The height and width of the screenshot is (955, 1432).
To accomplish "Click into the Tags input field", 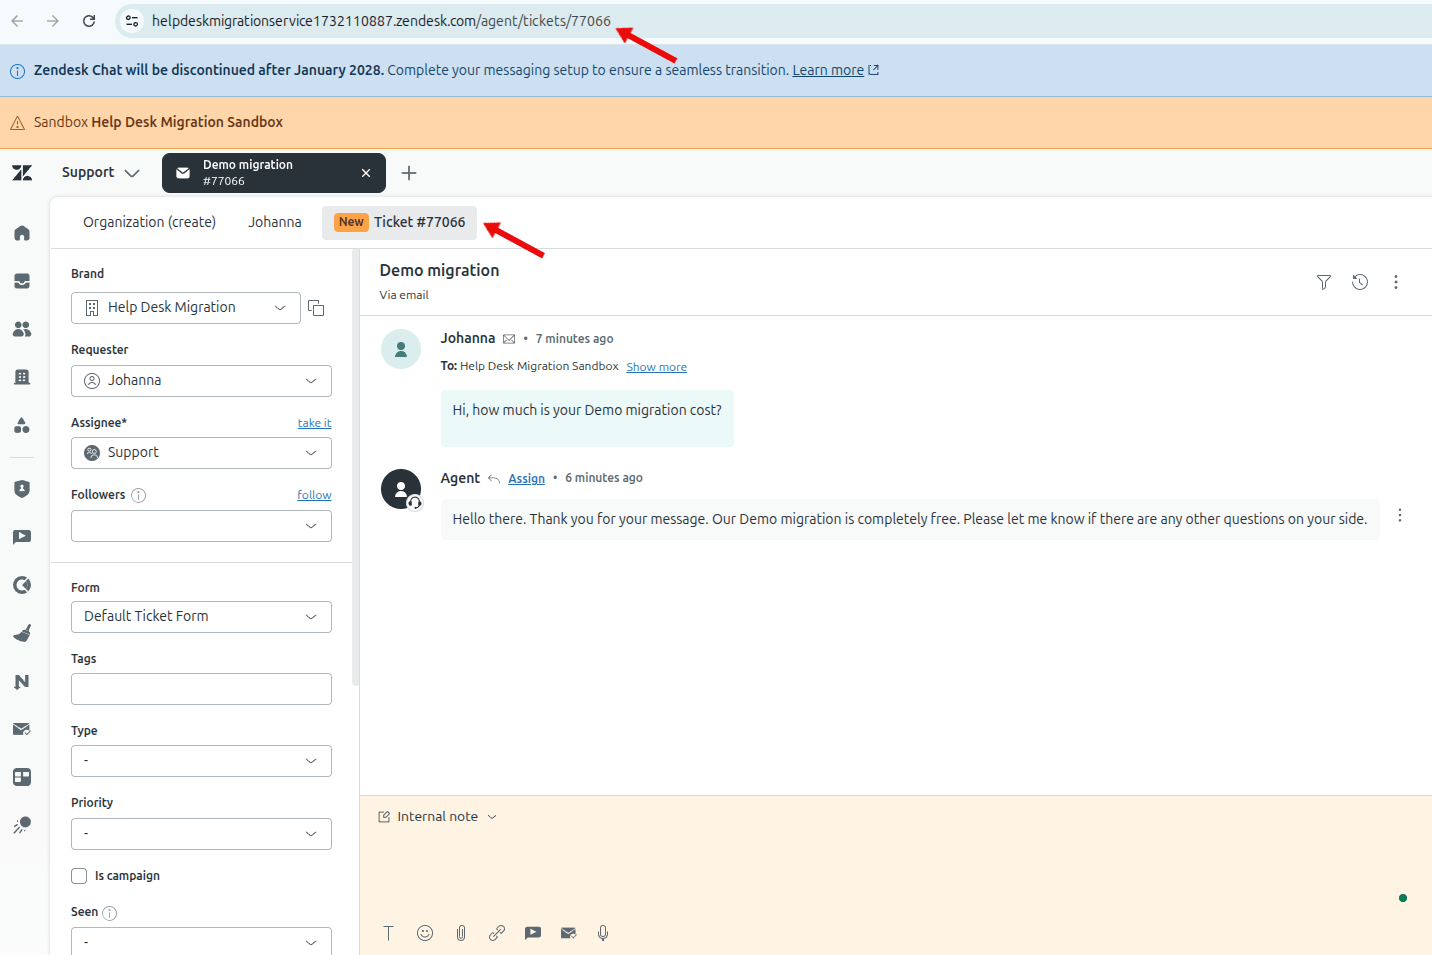I will click(201, 689).
